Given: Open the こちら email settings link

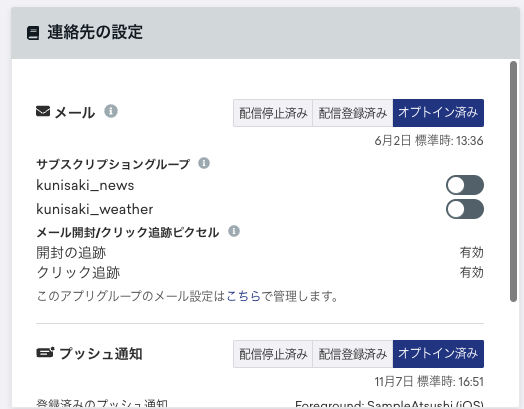Looking at the screenshot, I should 244,296.
